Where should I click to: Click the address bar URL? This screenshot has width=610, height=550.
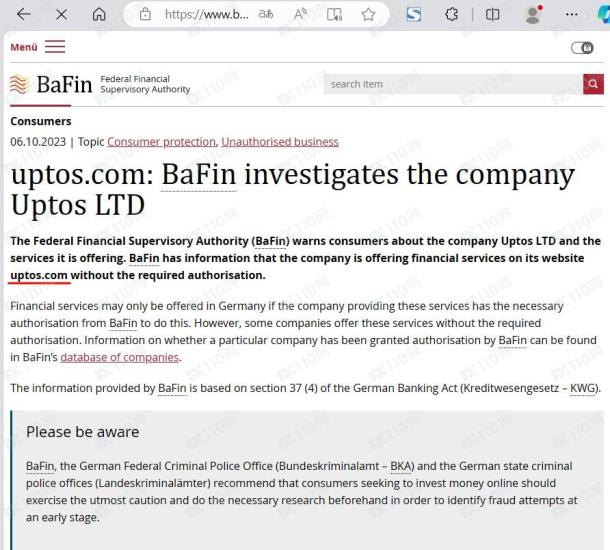pos(207,14)
